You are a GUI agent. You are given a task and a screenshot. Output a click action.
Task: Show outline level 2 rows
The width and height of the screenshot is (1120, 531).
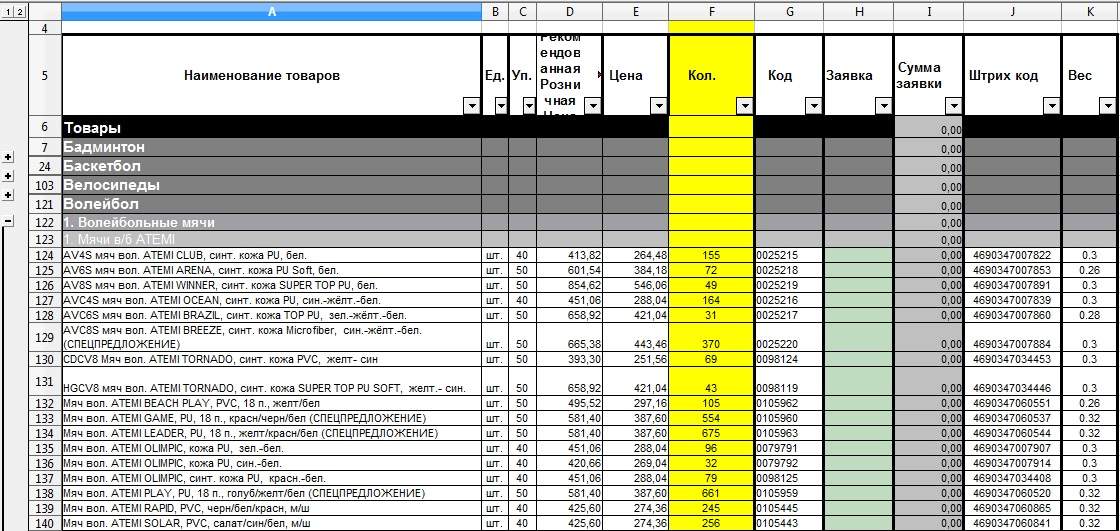pos(20,12)
